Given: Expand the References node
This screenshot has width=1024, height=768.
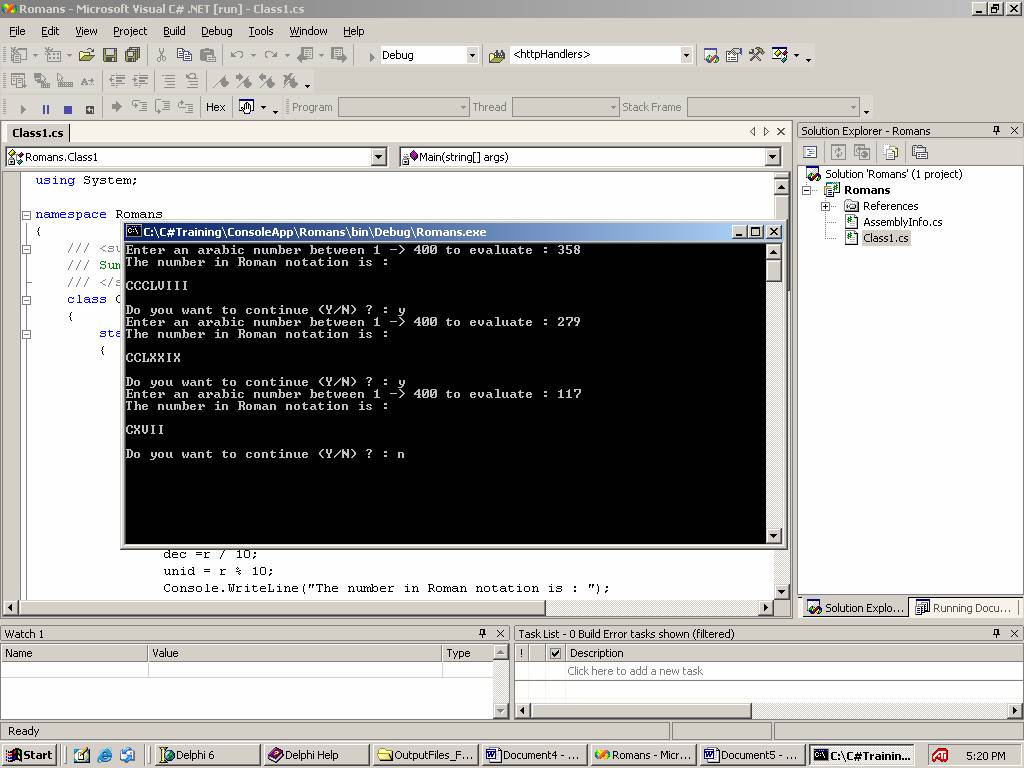Looking at the screenshot, I should click(826, 206).
